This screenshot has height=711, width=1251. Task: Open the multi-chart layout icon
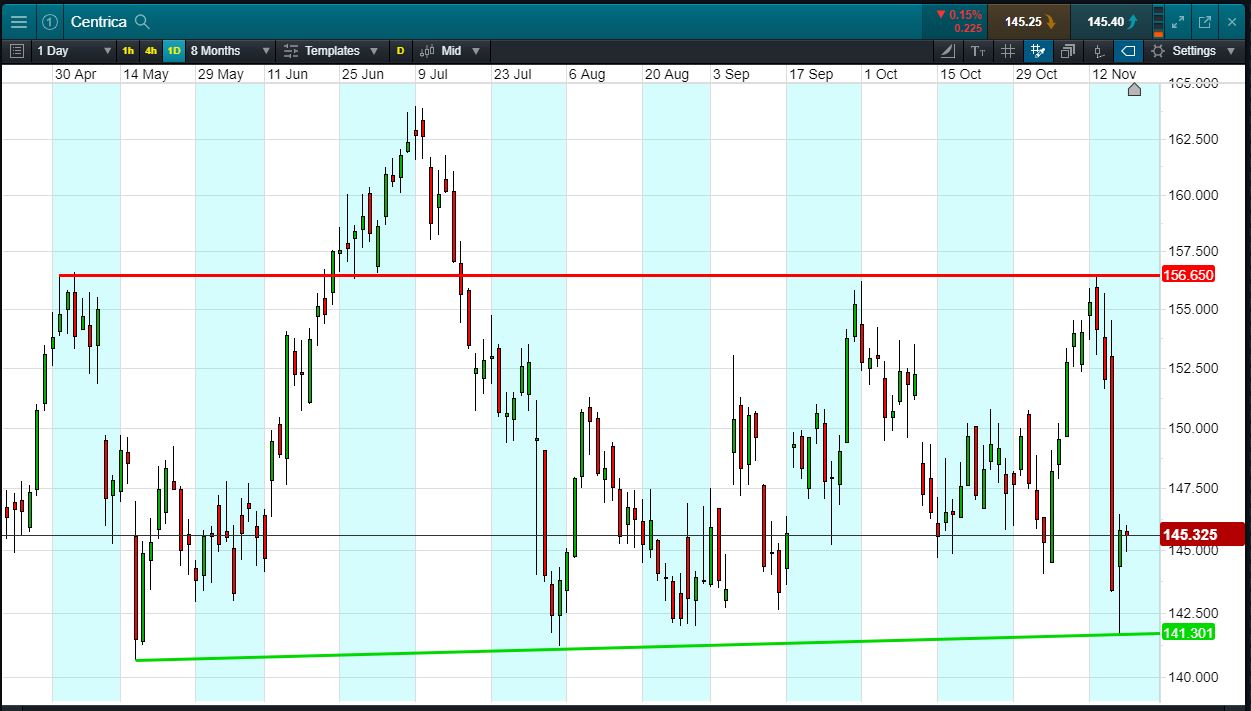click(x=1068, y=50)
